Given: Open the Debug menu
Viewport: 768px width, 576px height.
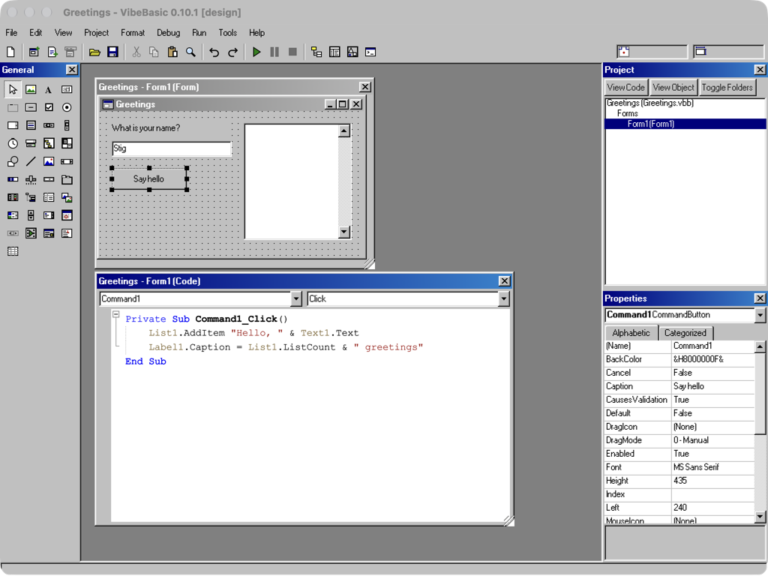Looking at the screenshot, I should [168, 33].
